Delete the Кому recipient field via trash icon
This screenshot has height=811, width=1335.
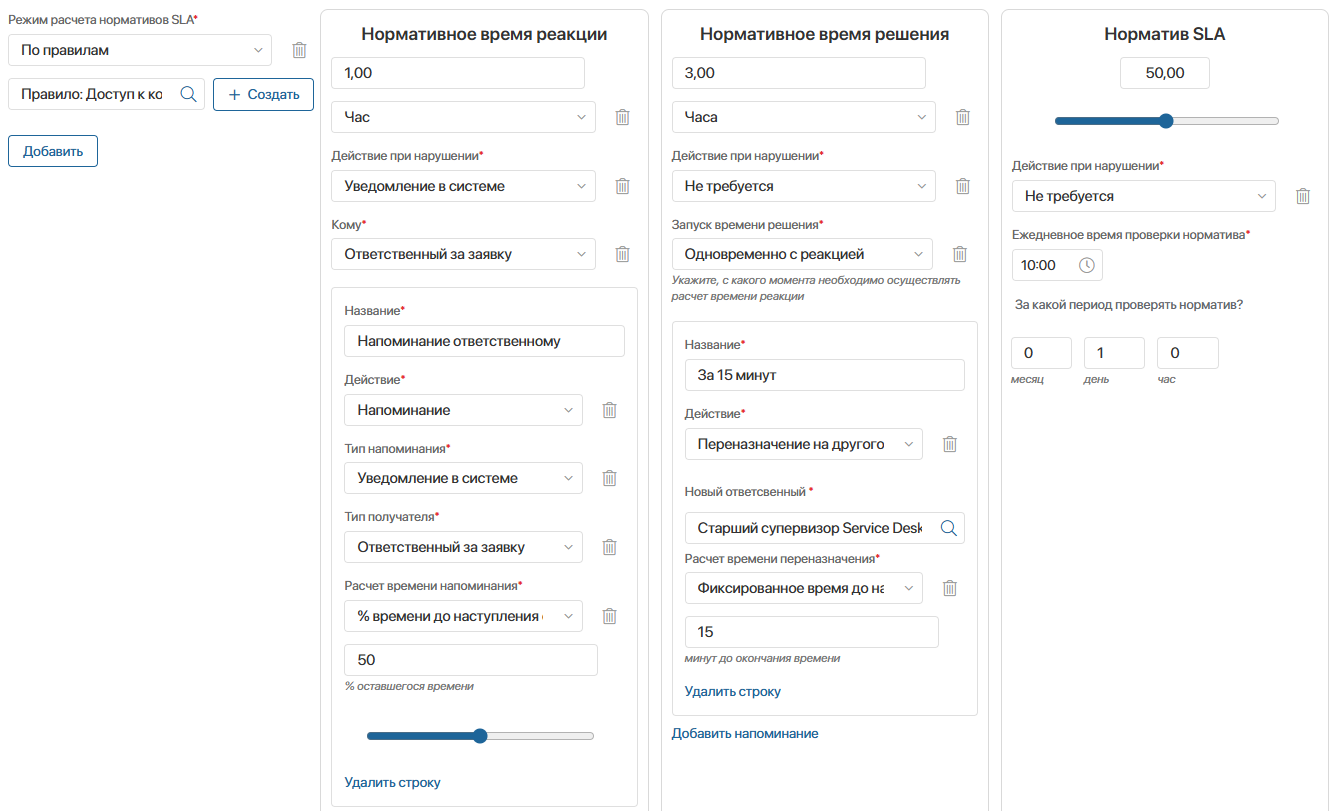(x=622, y=254)
